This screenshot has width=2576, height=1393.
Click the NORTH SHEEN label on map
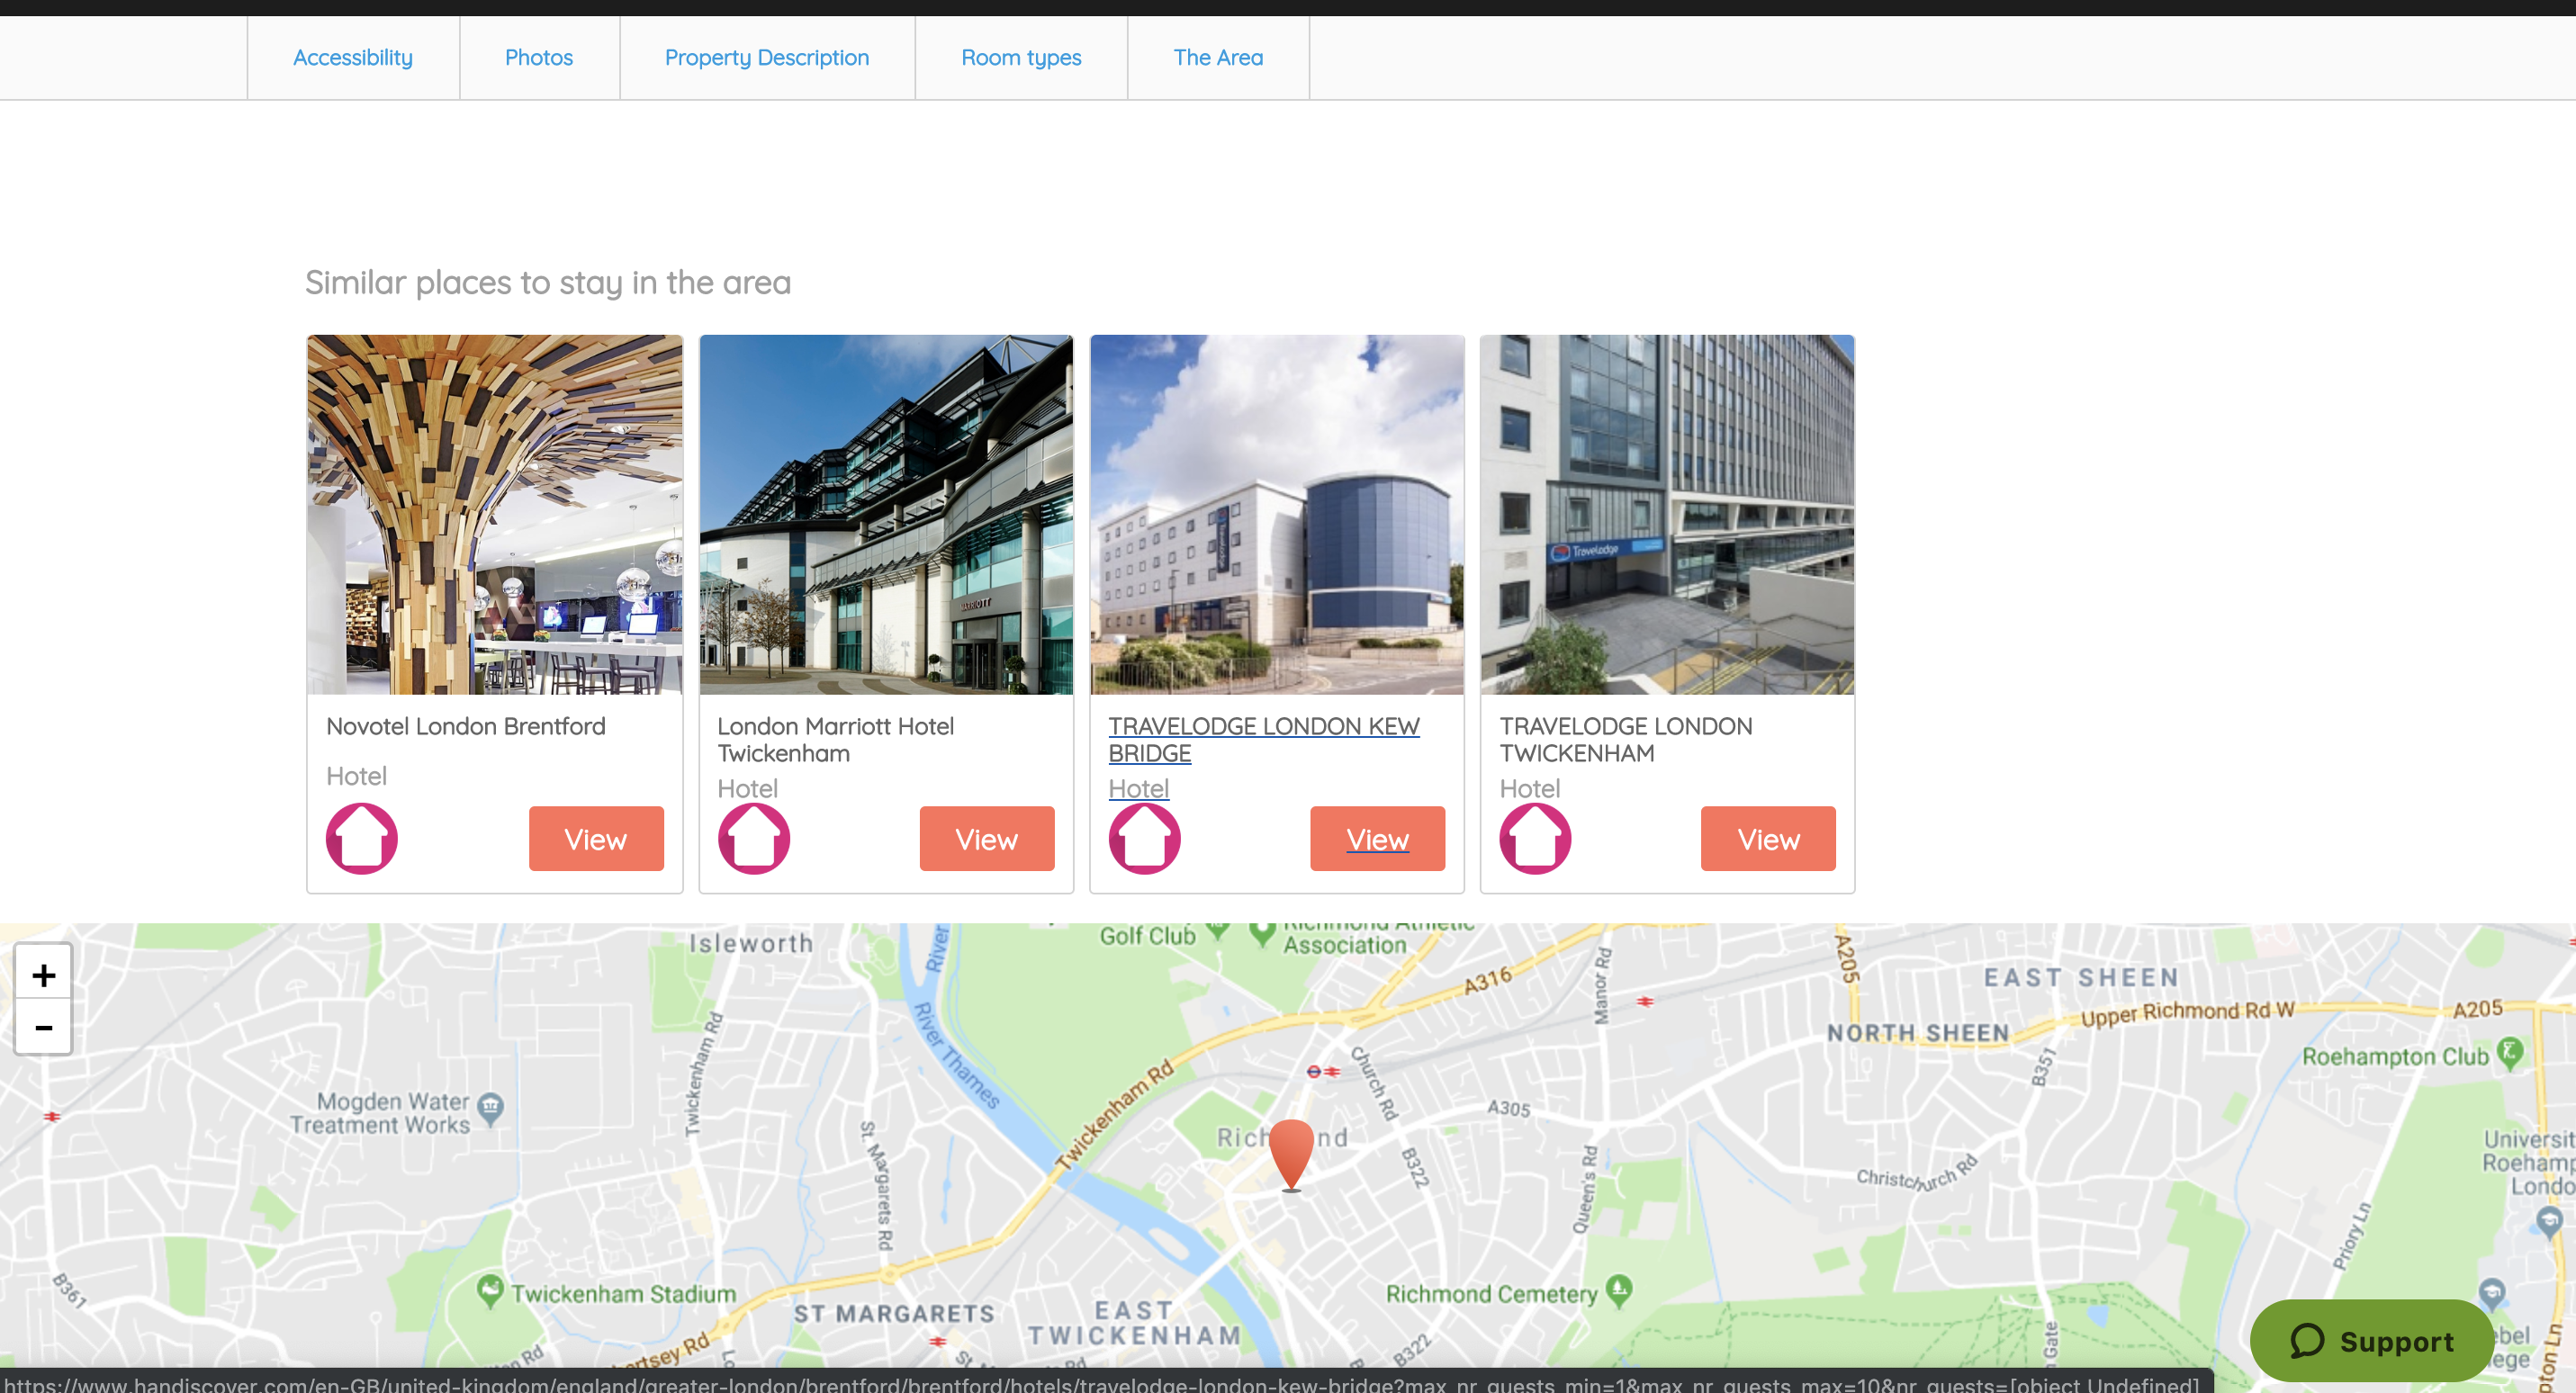[x=1918, y=1033]
